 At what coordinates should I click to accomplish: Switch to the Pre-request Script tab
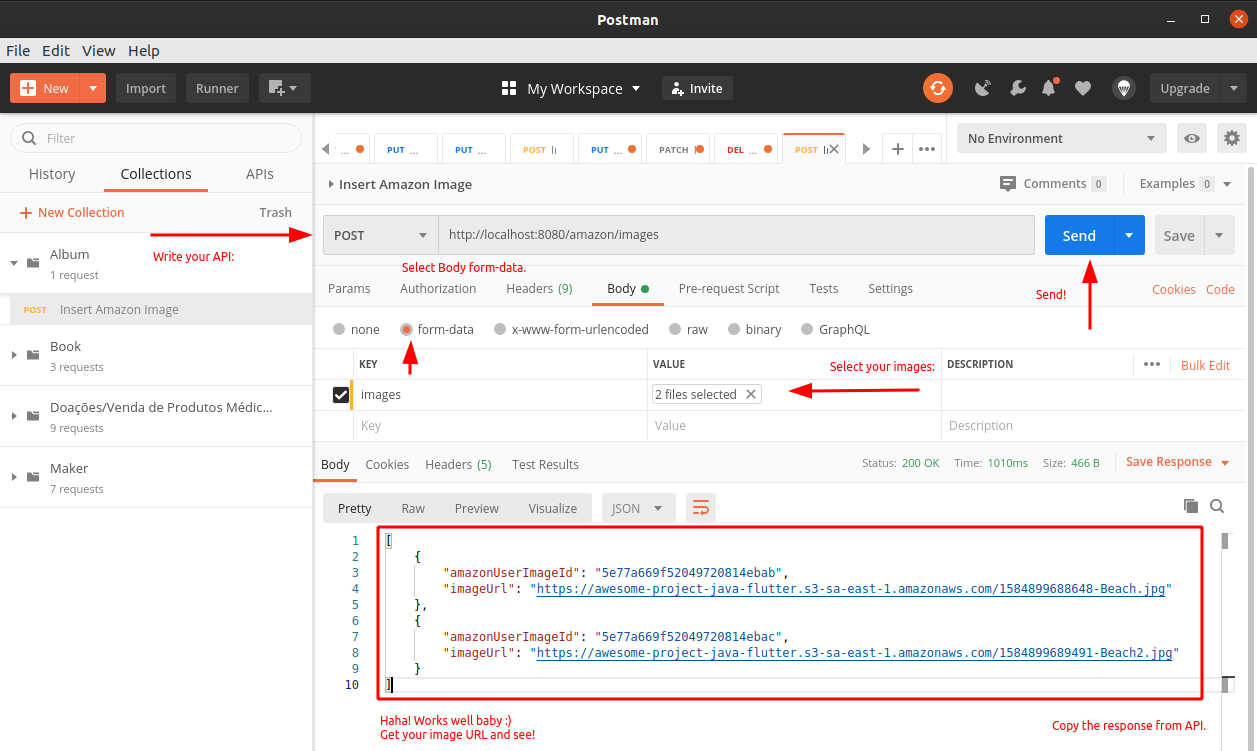[x=729, y=288]
